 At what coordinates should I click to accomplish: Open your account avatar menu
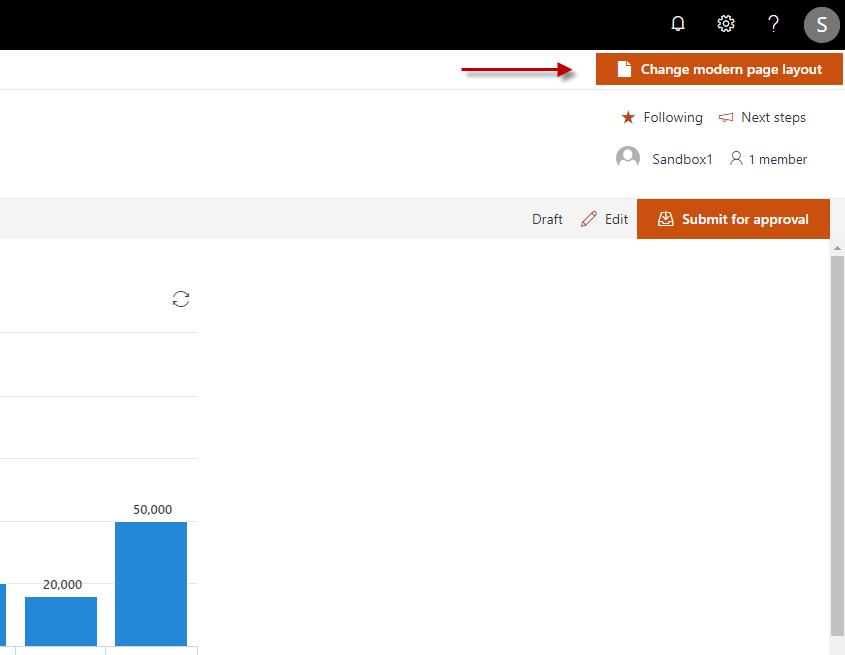[x=821, y=24]
